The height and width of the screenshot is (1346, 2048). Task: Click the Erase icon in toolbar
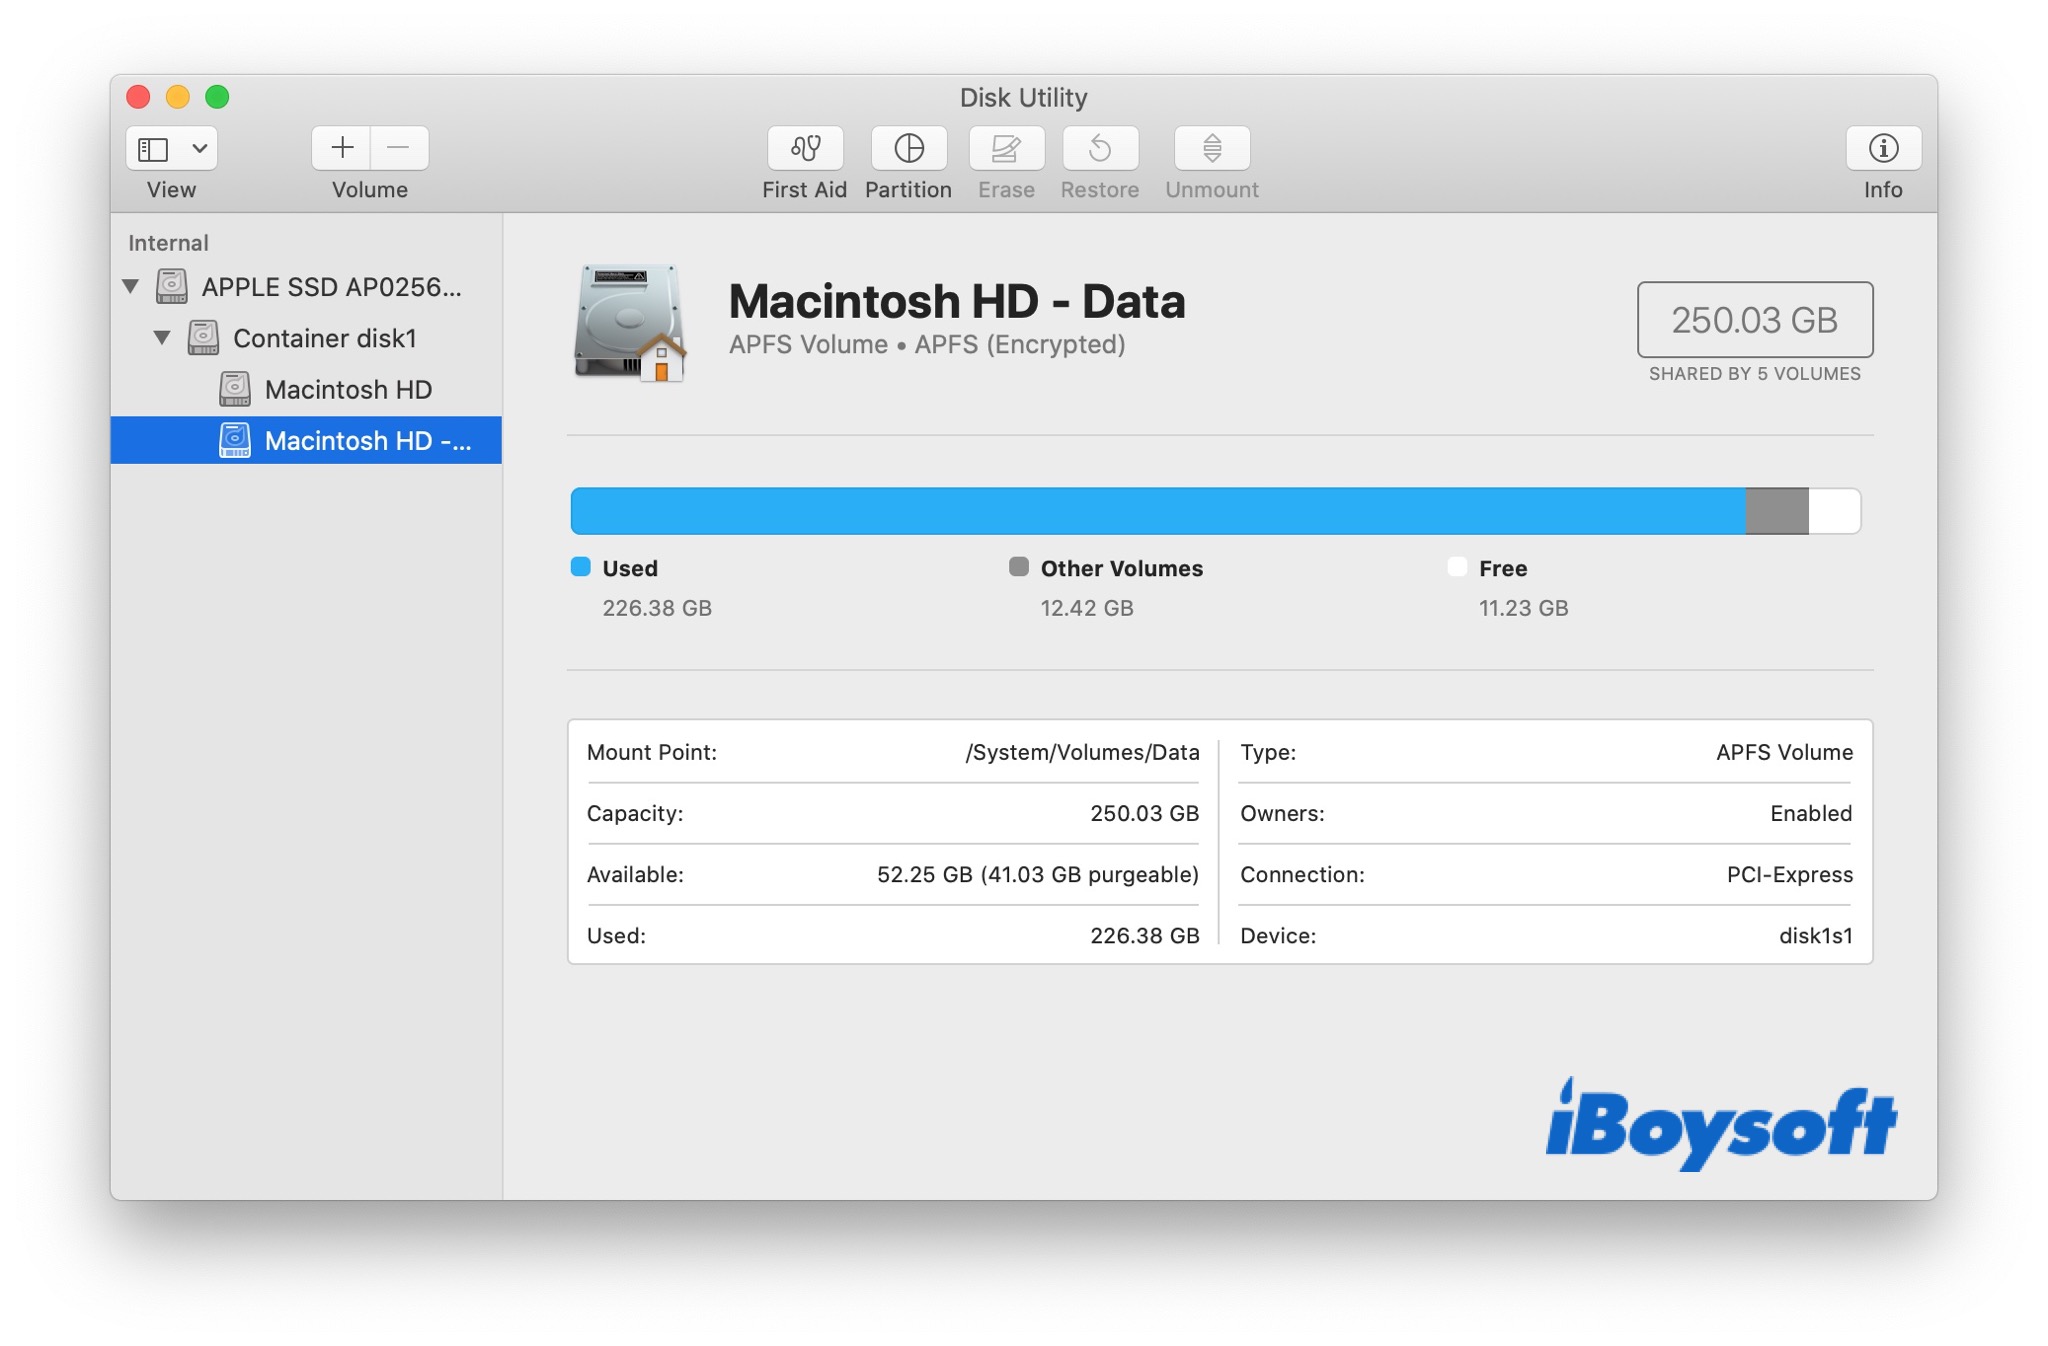point(1005,148)
